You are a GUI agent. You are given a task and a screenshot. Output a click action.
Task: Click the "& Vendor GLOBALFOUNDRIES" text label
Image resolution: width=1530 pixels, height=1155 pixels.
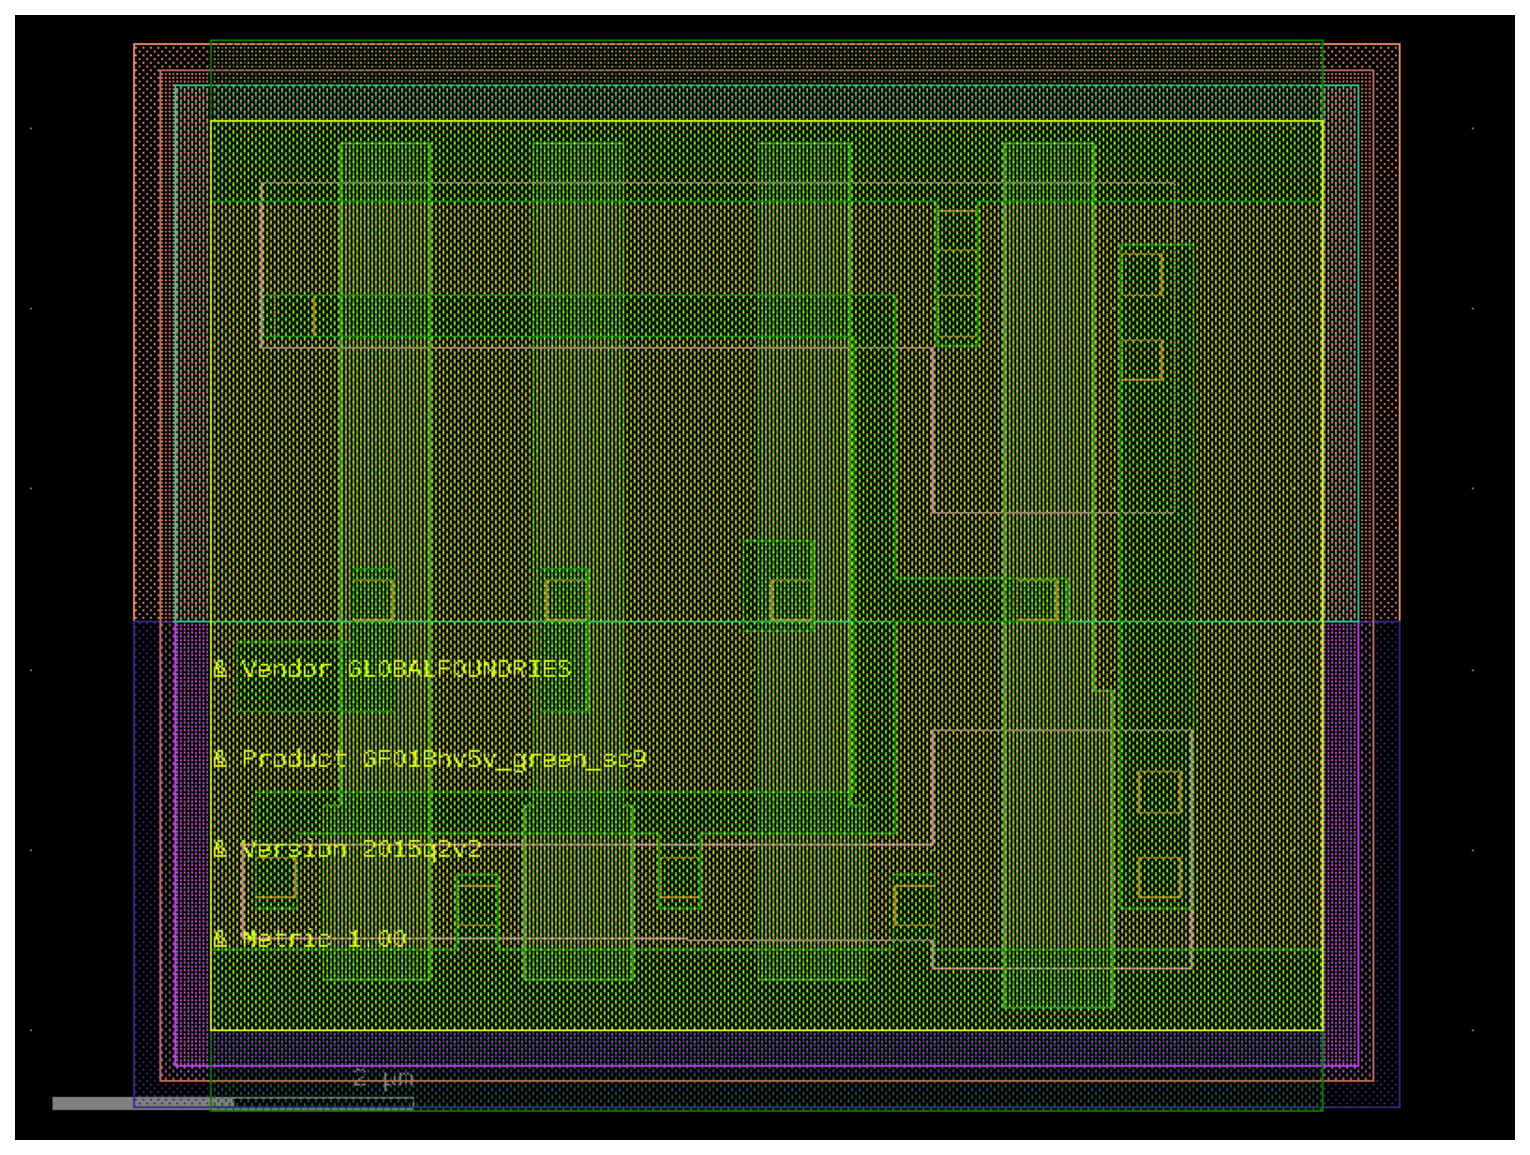coord(392,668)
